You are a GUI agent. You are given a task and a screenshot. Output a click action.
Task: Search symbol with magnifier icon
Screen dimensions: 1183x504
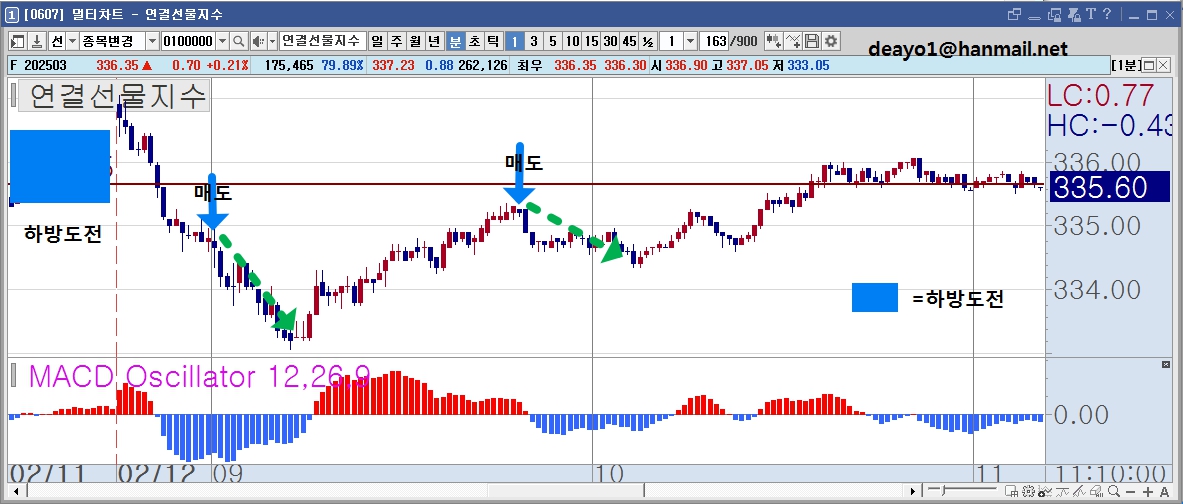pyautogui.click(x=238, y=40)
